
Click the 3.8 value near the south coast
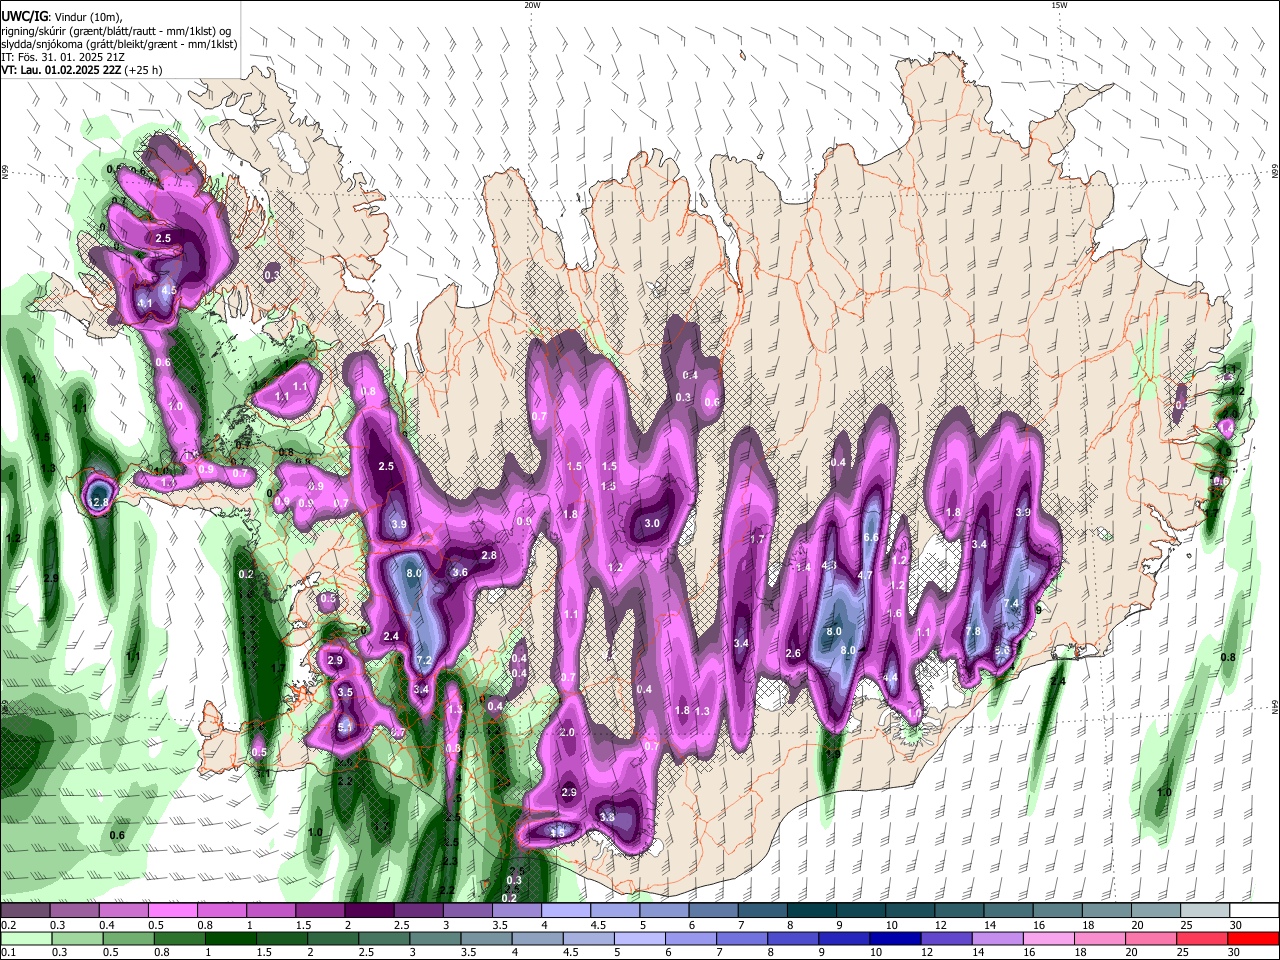click(x=606, y=817)
